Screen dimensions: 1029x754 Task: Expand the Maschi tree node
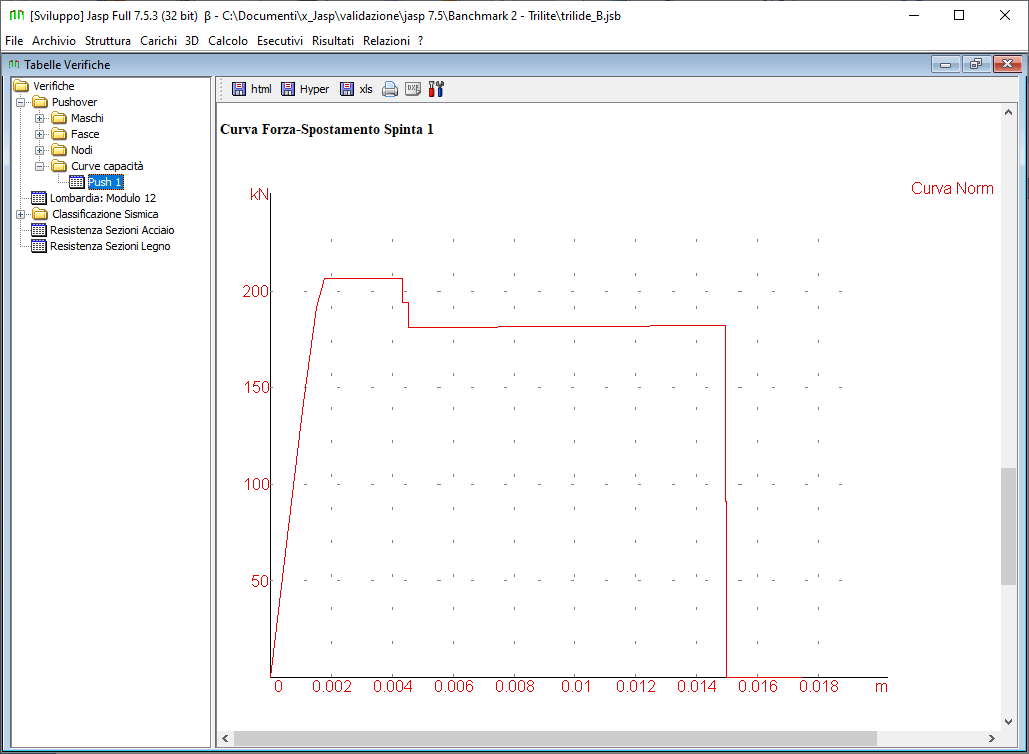click(39, 119)
